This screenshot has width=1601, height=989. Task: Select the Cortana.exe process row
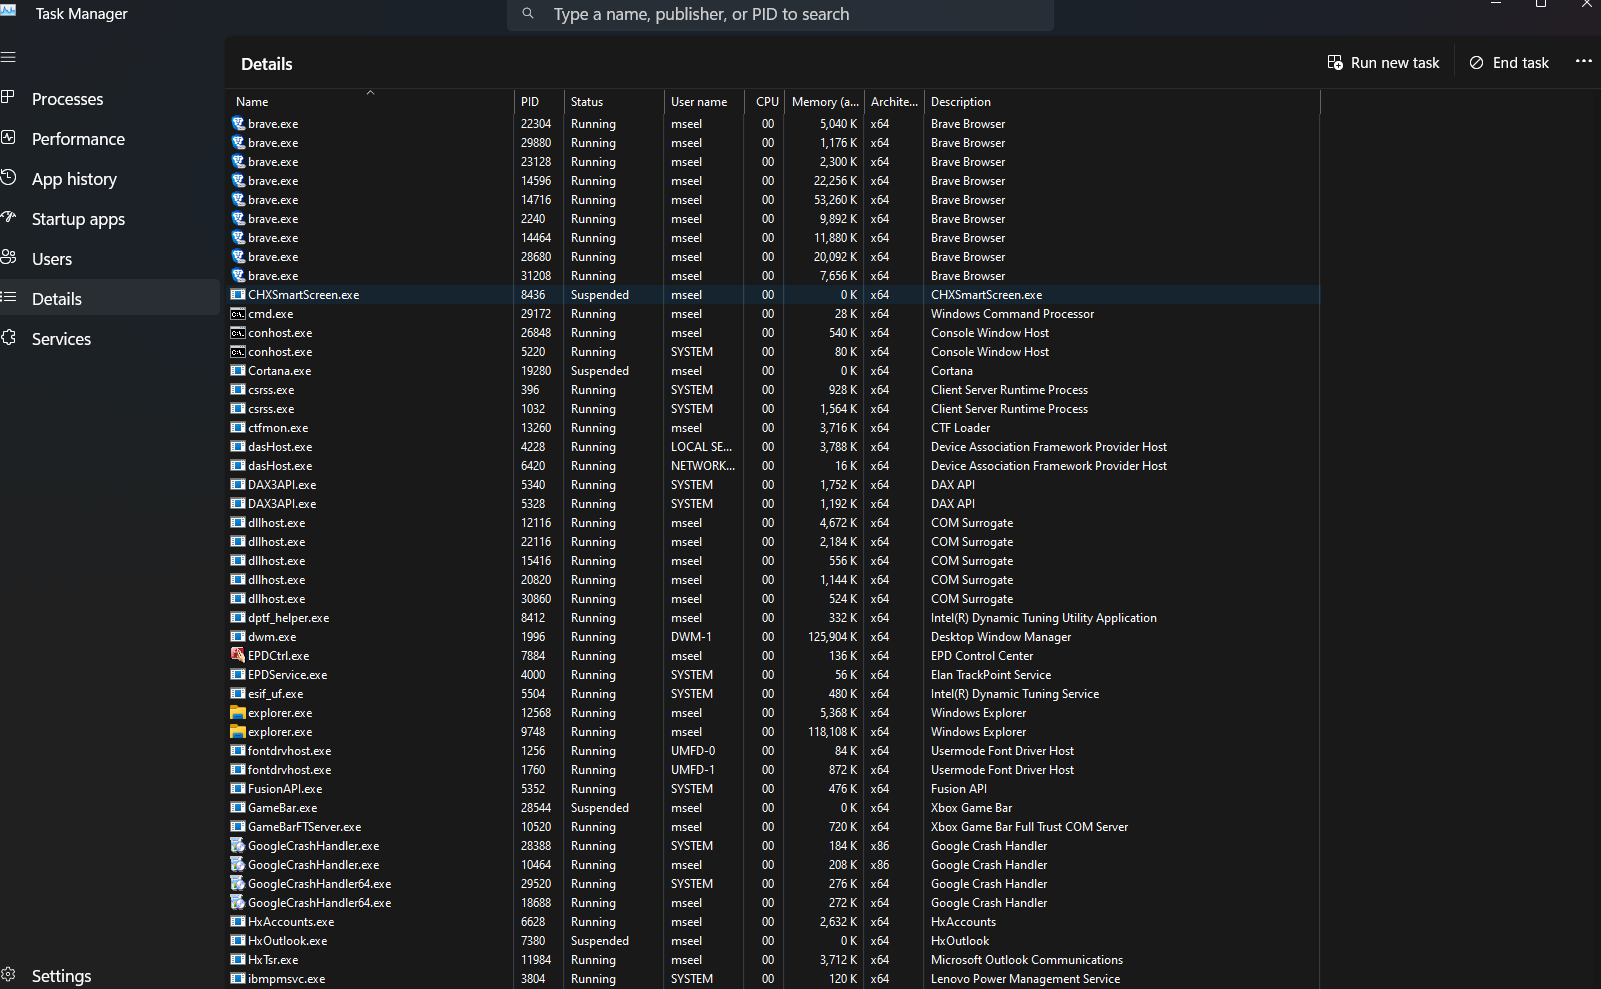pyautogui.click(x=774, y=371)
